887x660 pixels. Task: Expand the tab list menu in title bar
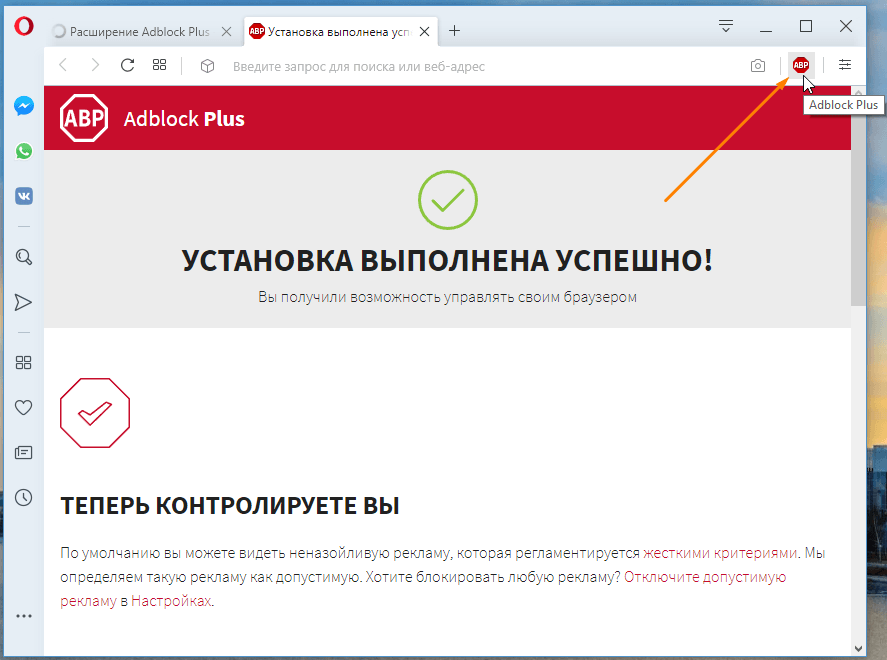click(726, 27)
